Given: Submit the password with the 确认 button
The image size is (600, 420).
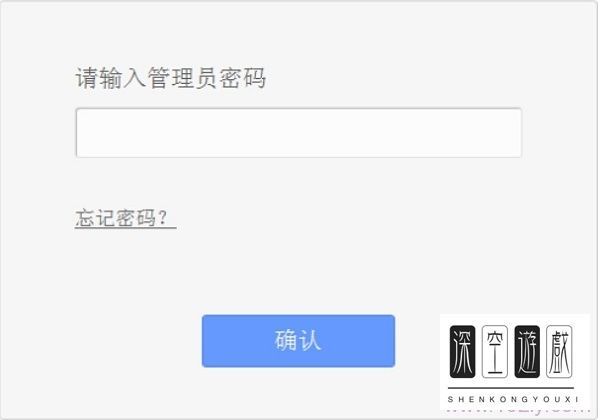Looking at the screenshot, I should coord(298,341).
